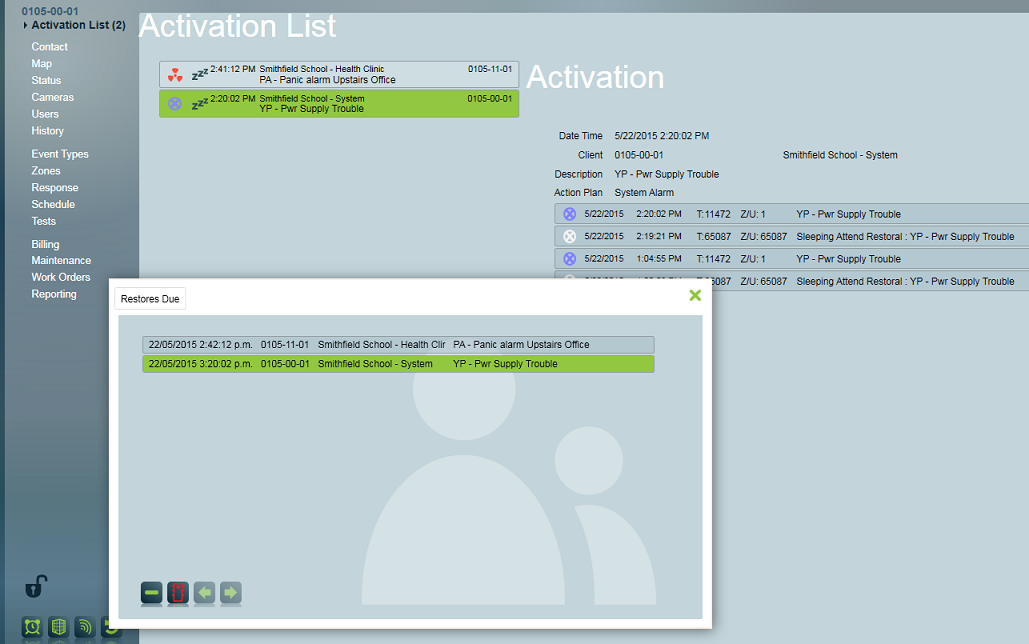
Task: Click the signal waves icon in bottom bar
Action: tap(85, 627)
